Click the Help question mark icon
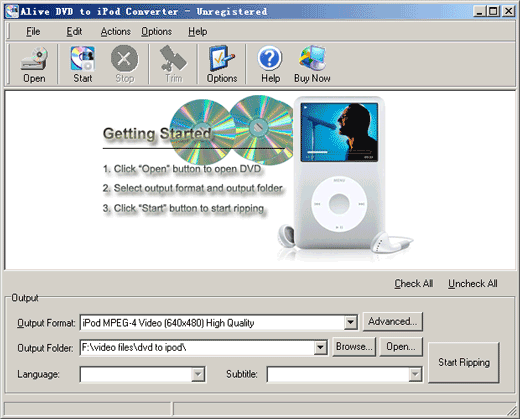520x419 pixels. 270,59
